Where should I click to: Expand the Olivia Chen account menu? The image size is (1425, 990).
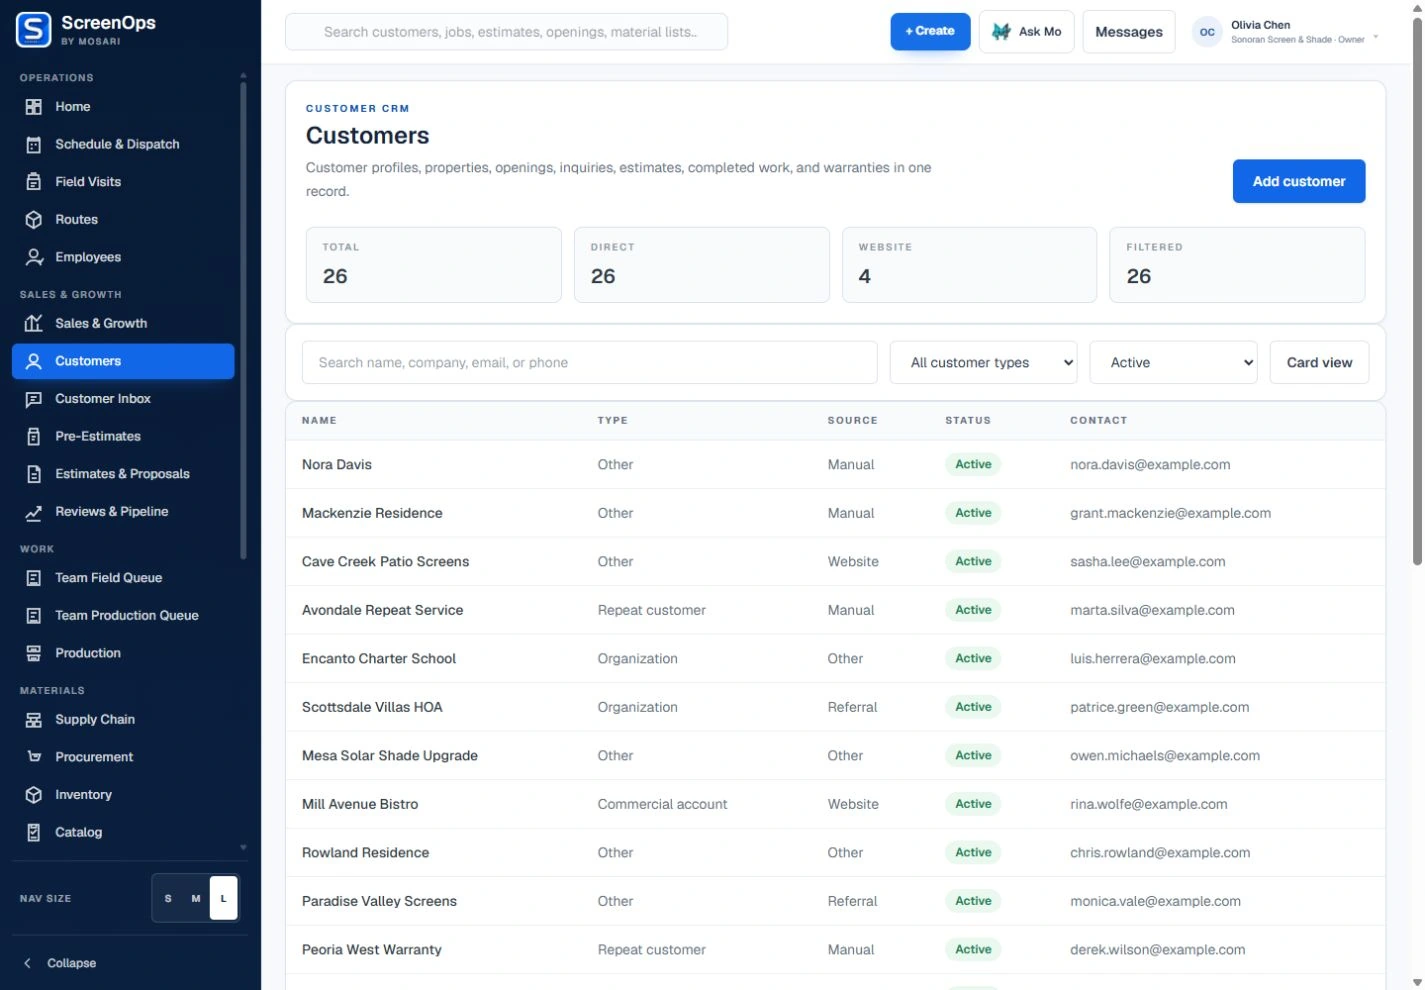pyautogui.click(x=1286, y=32)
